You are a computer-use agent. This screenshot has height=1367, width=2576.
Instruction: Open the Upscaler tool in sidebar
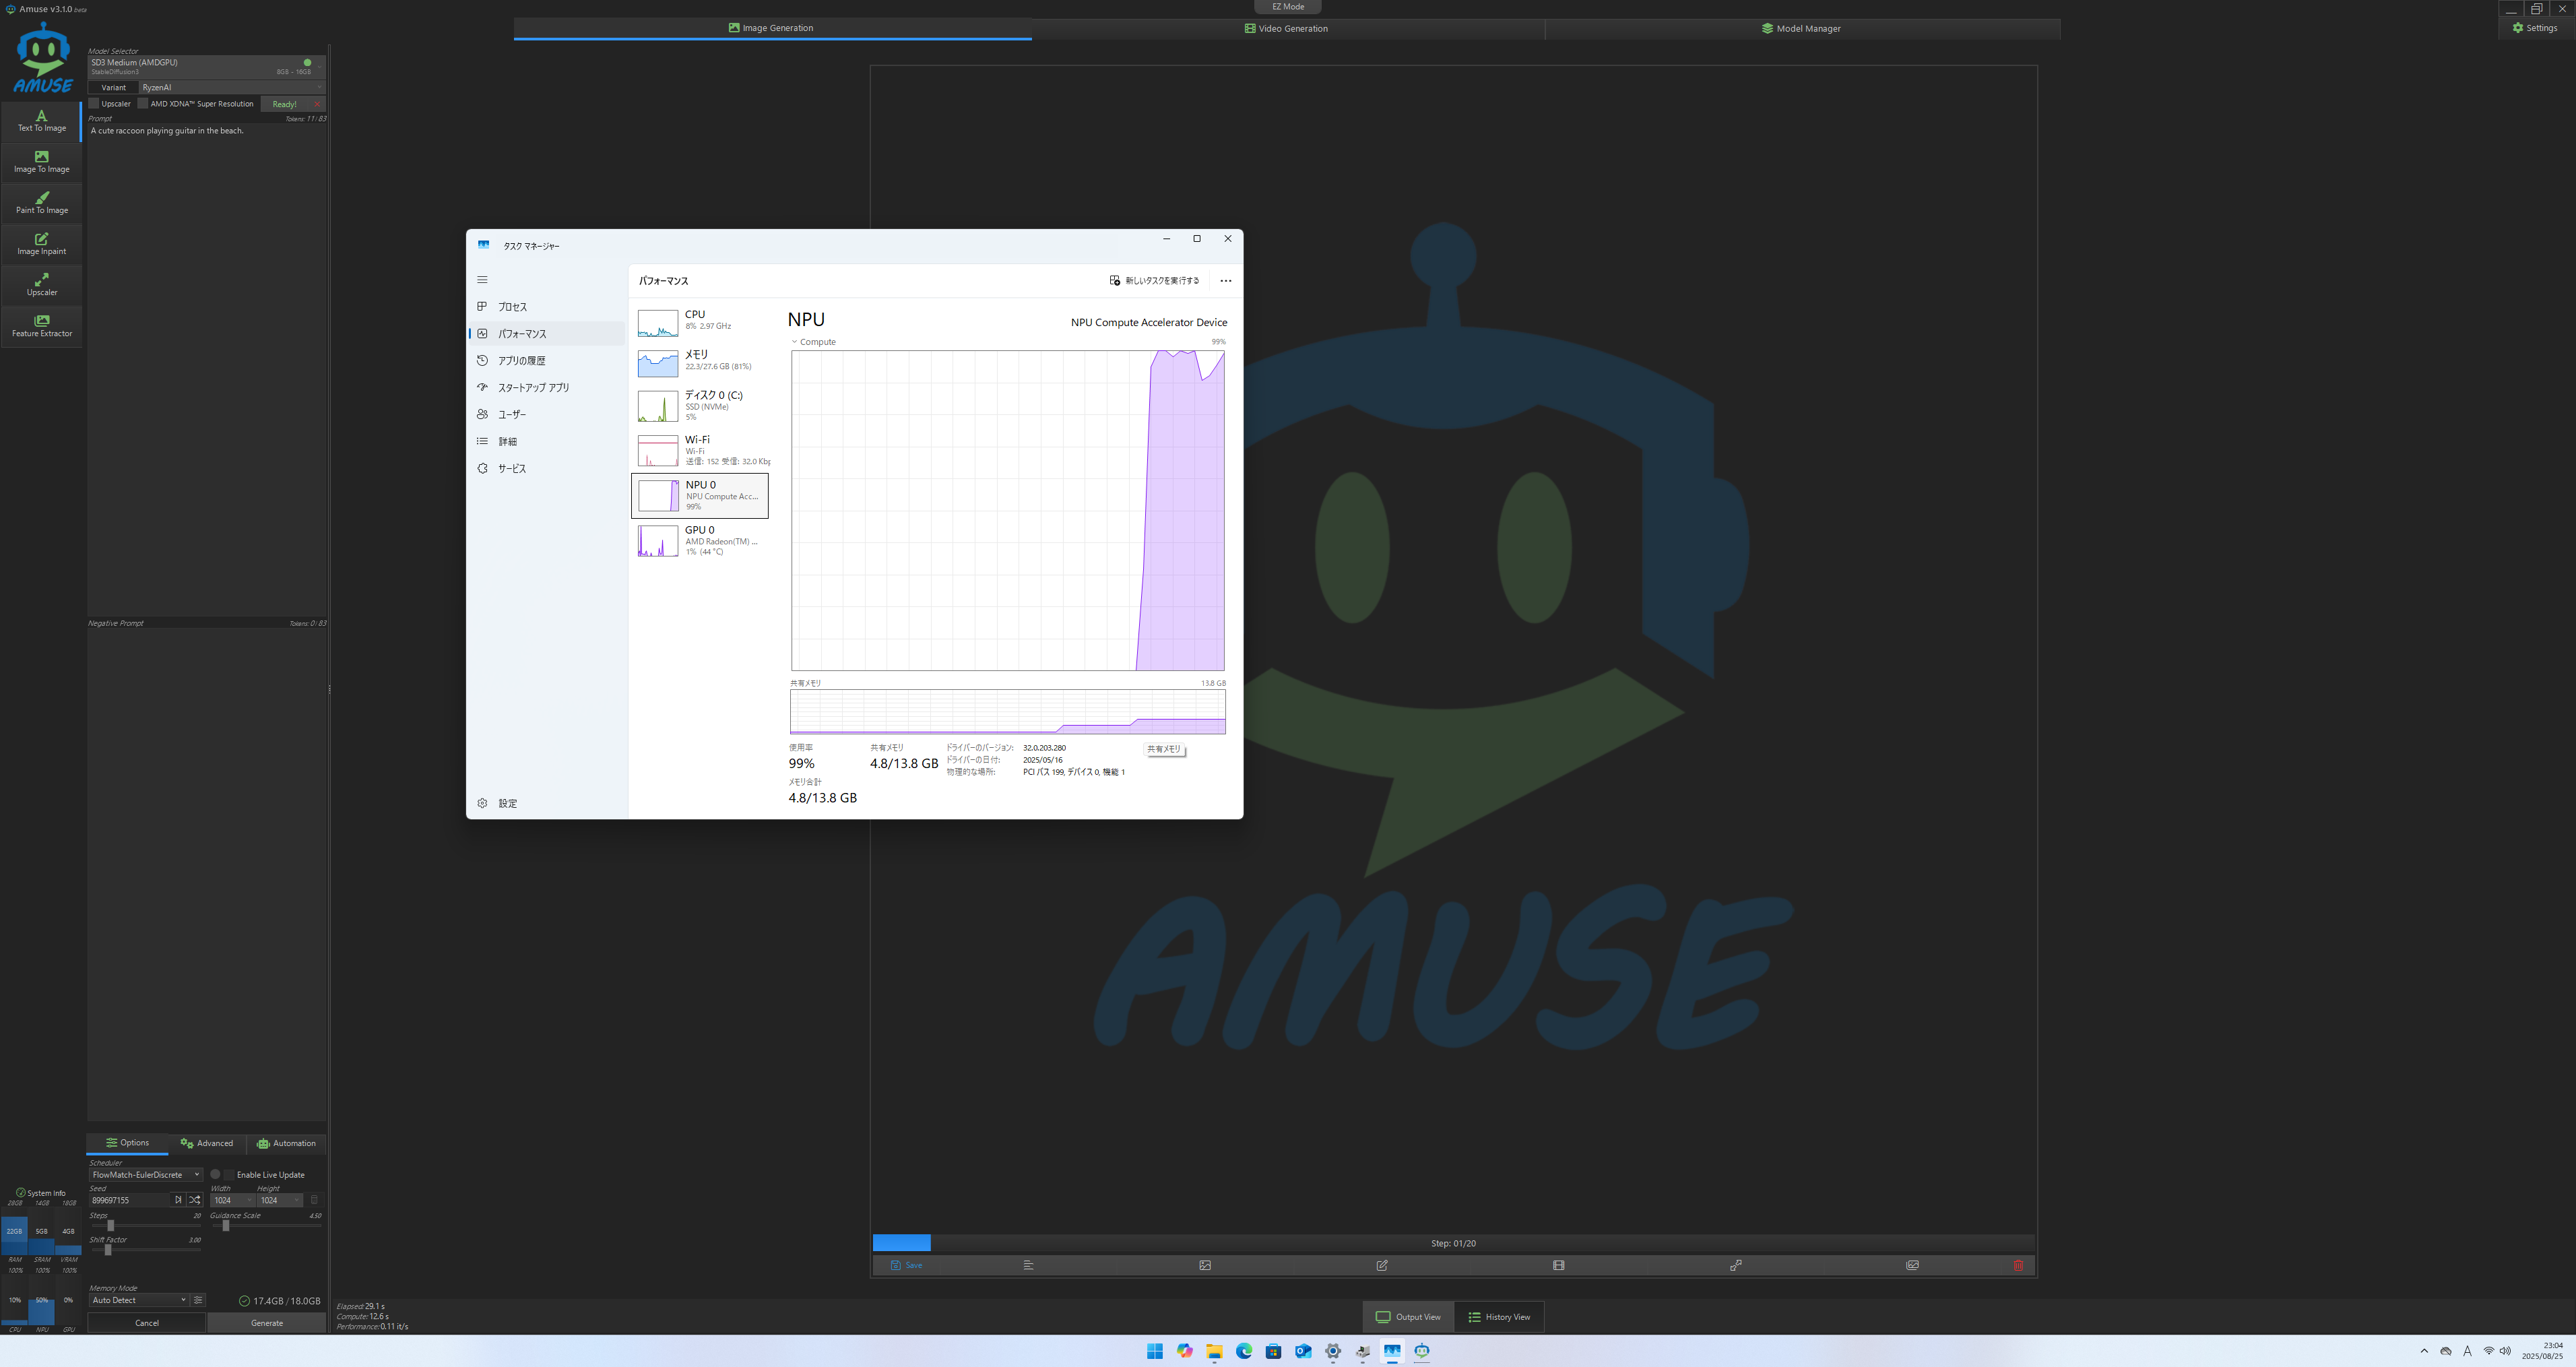[x=41, y=285]
